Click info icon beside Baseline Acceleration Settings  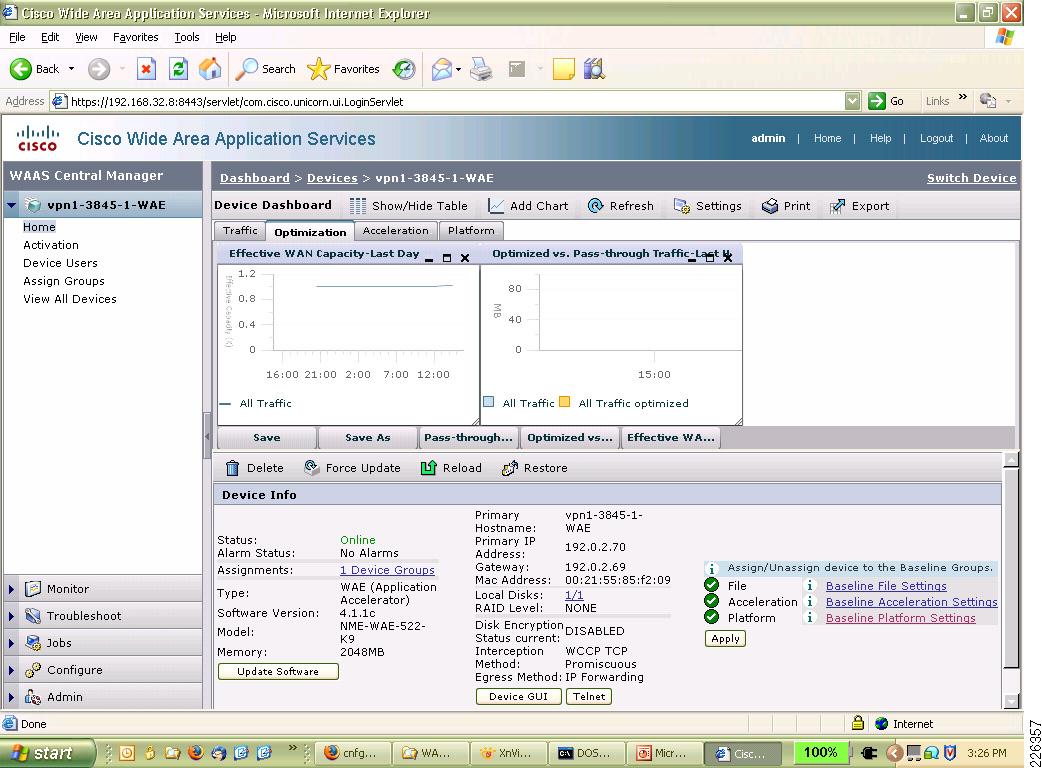[810, 602]
